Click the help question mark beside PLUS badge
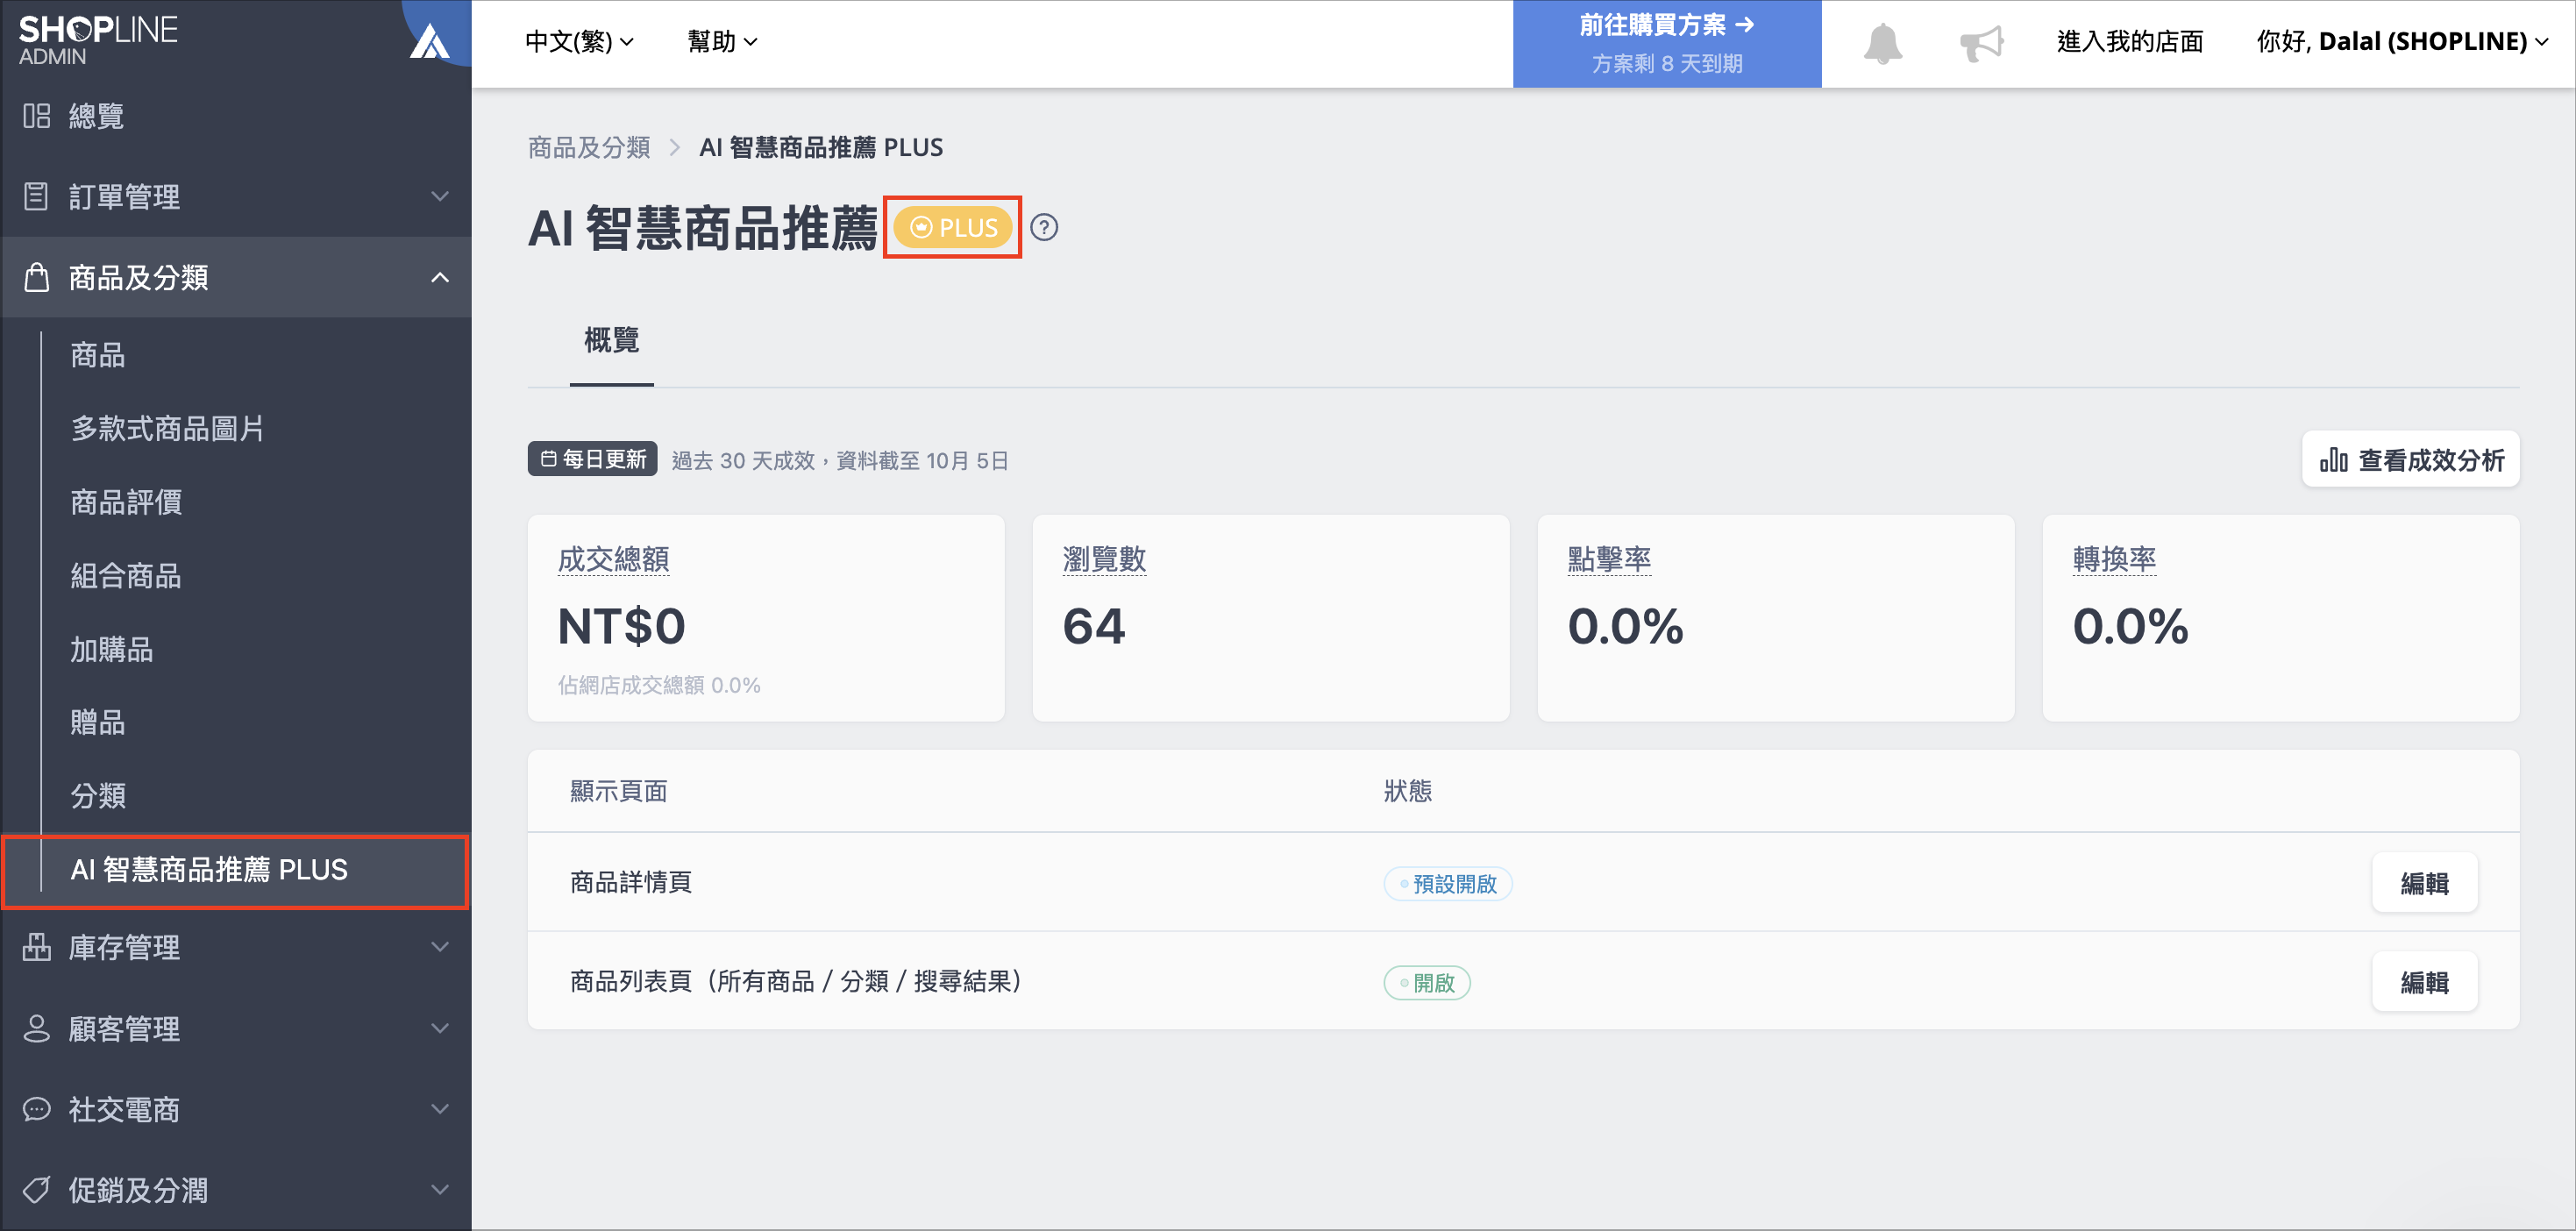The width and height of the screenshot is (2576, 1231). coord(1044,228)
